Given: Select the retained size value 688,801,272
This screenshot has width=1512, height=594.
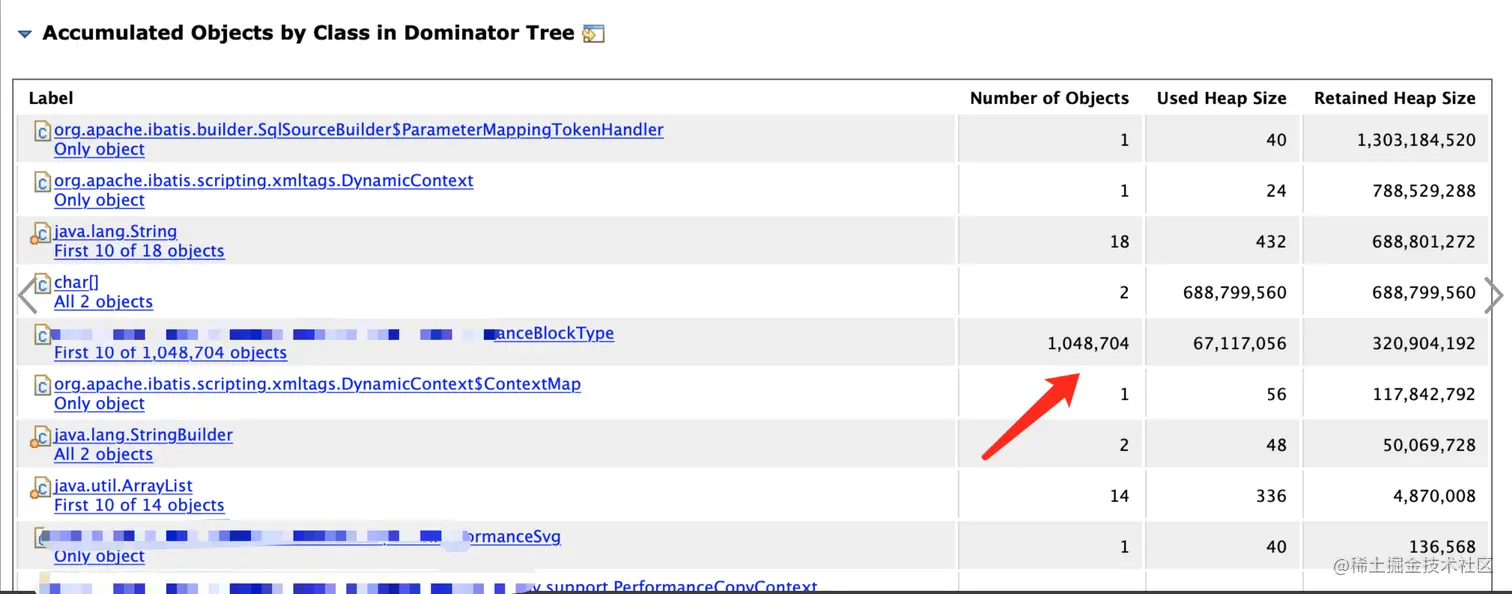Looking at the screenshot, I should click(x=1424, y=242).
